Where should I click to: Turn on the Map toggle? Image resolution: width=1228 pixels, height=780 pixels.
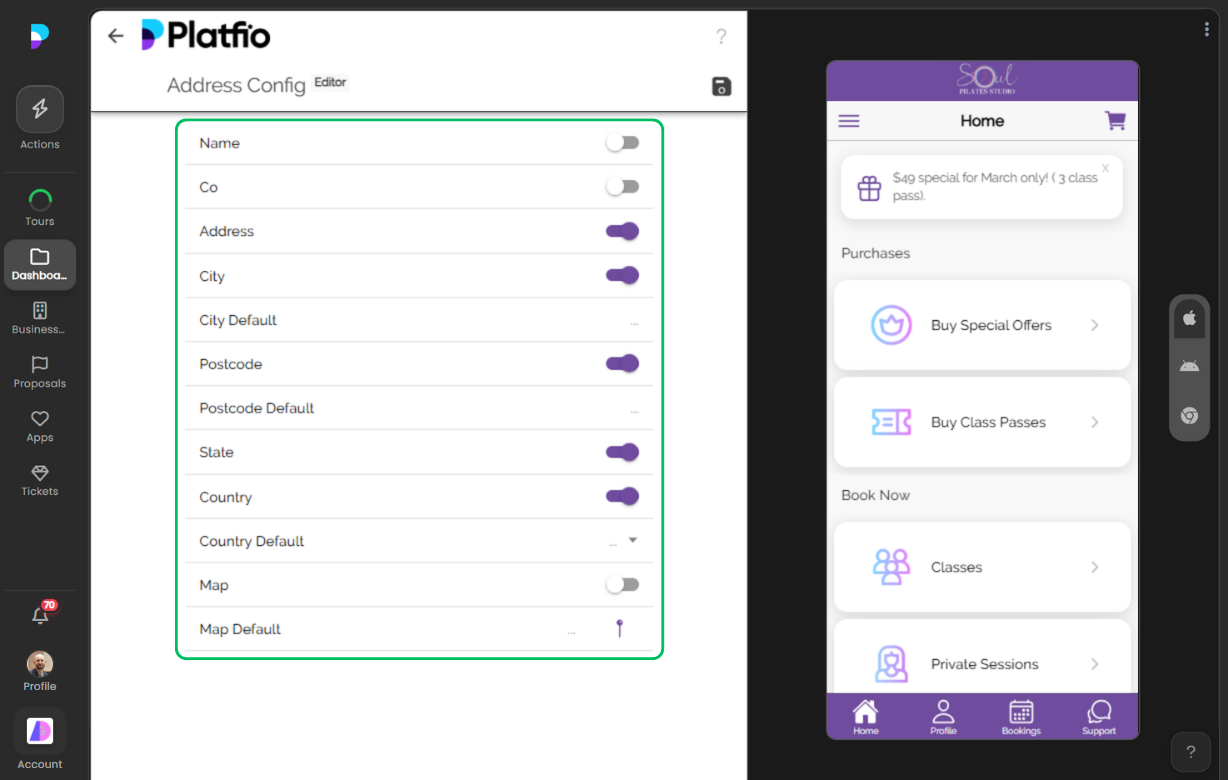622,585
